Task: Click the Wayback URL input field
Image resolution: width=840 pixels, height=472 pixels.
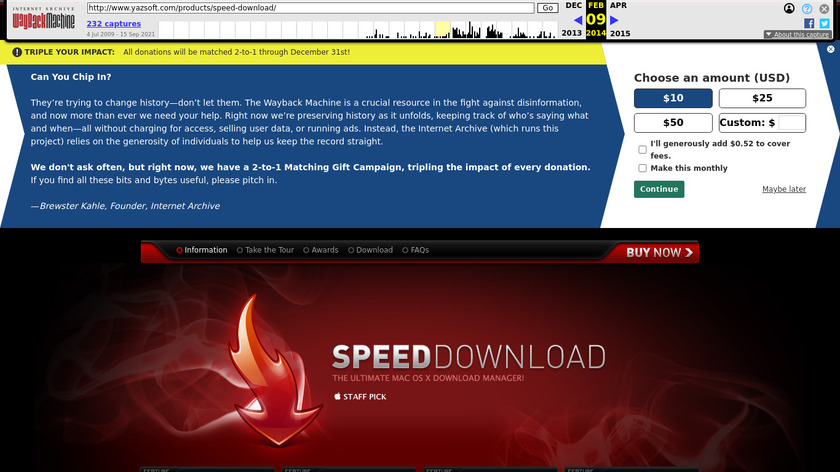Action: point(310,8)
